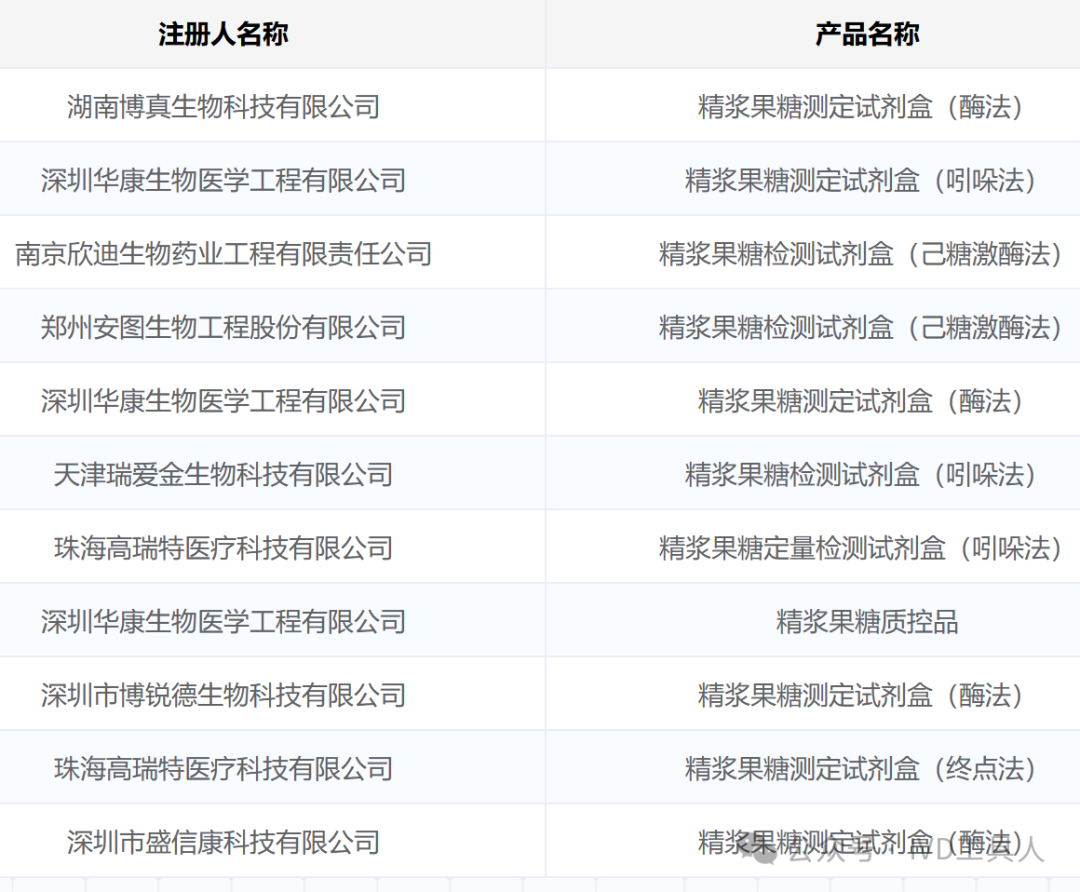Click the 注册人名称 column header
The width and height of the screenshot is (1080, 892).
pyautogui.click(x=222, y=33)
